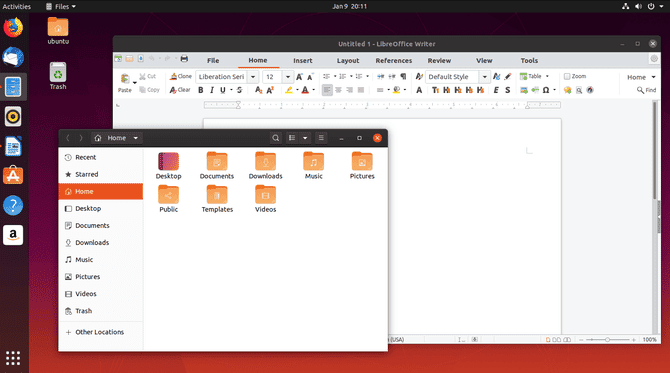Launch Firefox from the dock
Viewport: 670px width, 373px height.
click(13, 28)
